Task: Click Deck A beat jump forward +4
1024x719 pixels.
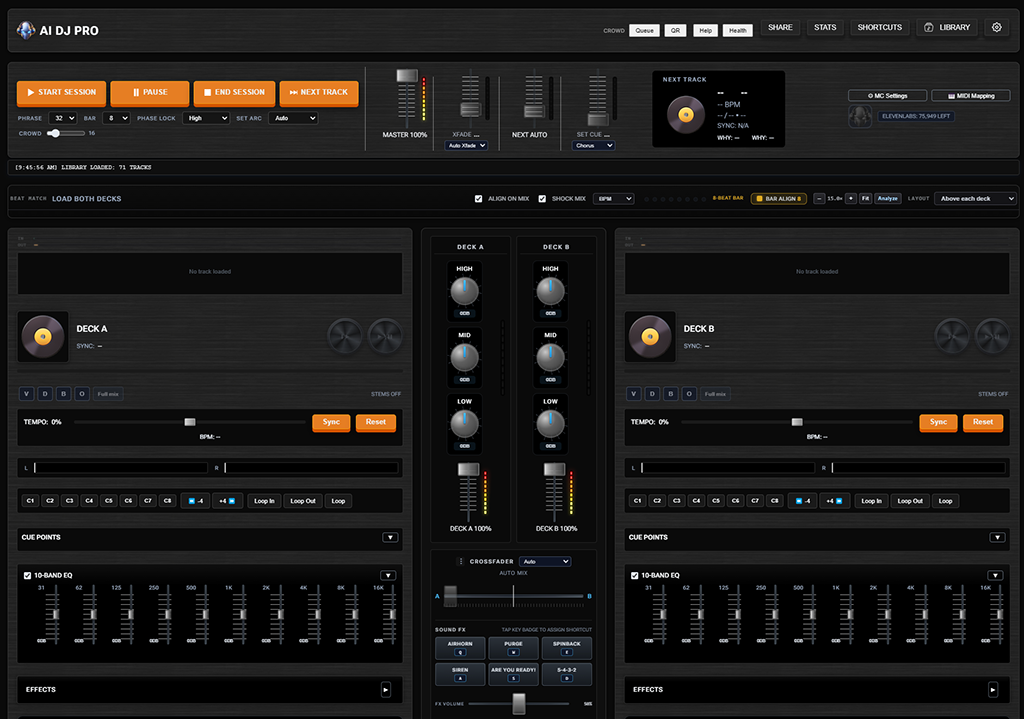Action: click(x=227, y=501)
